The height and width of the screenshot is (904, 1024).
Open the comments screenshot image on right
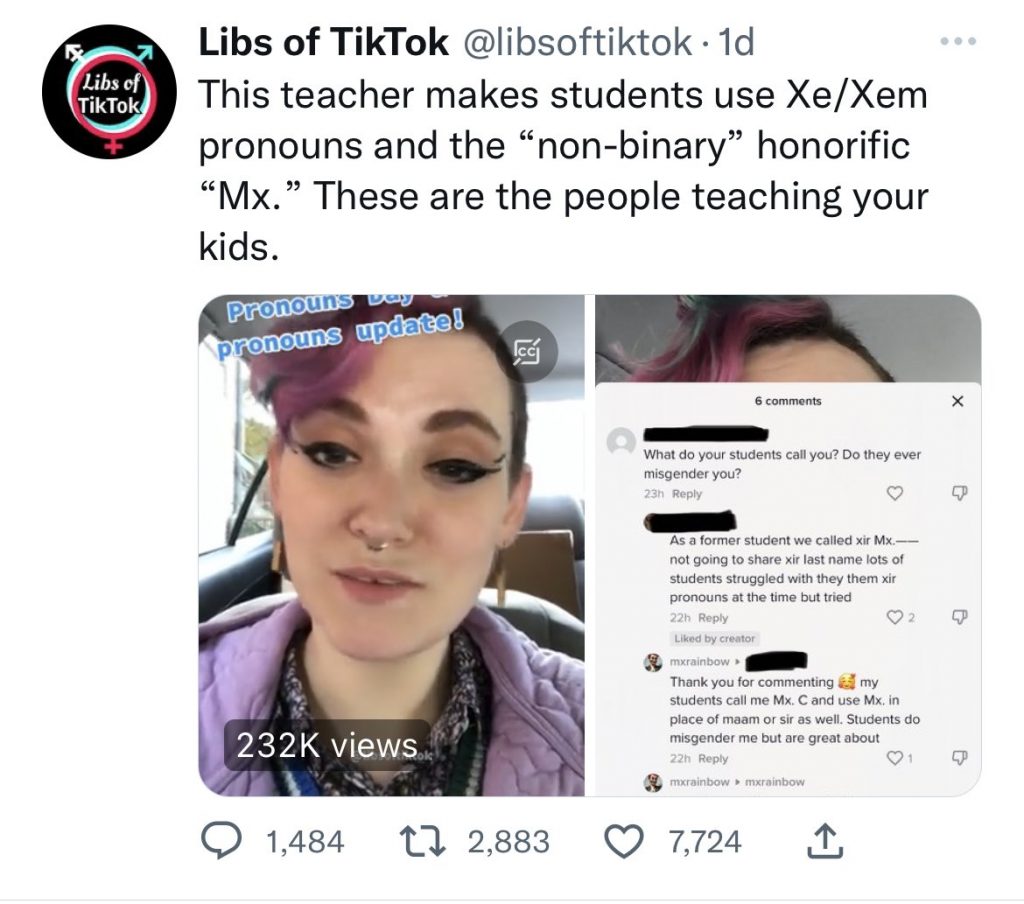(x=788, y=545)
